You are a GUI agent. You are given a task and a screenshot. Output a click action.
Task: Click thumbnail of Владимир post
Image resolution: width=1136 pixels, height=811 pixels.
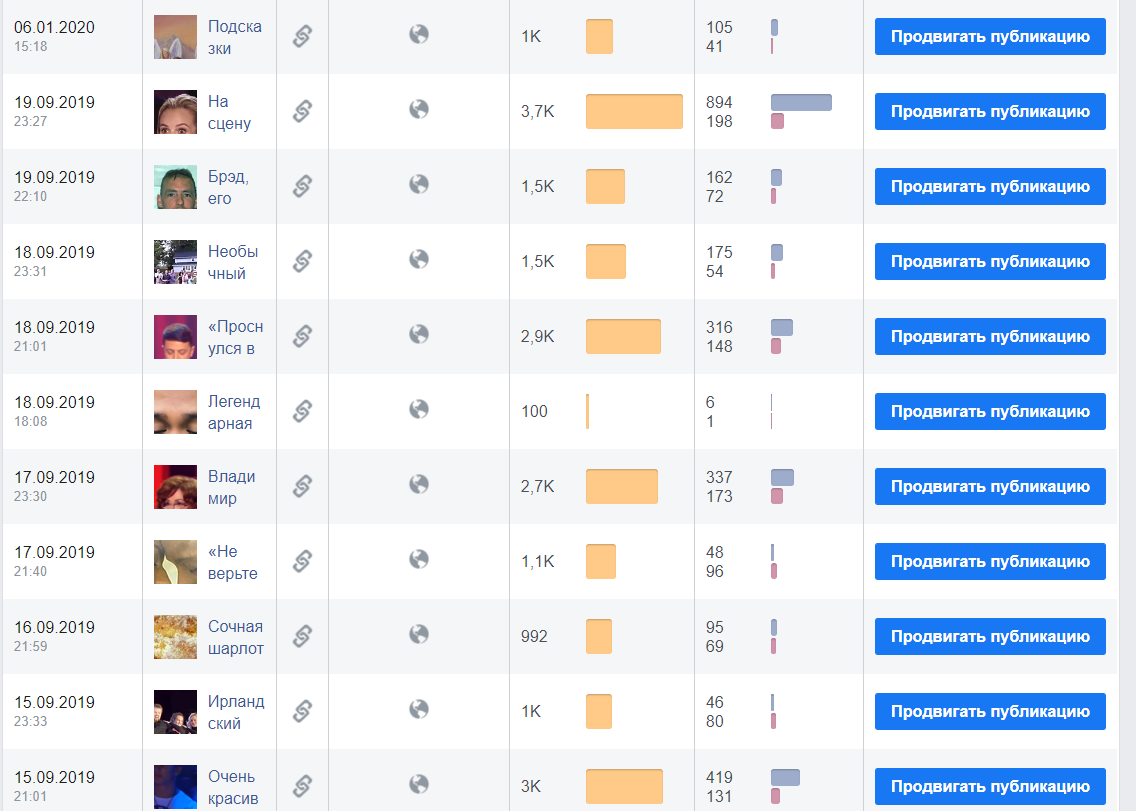click(x=175, y=487)
